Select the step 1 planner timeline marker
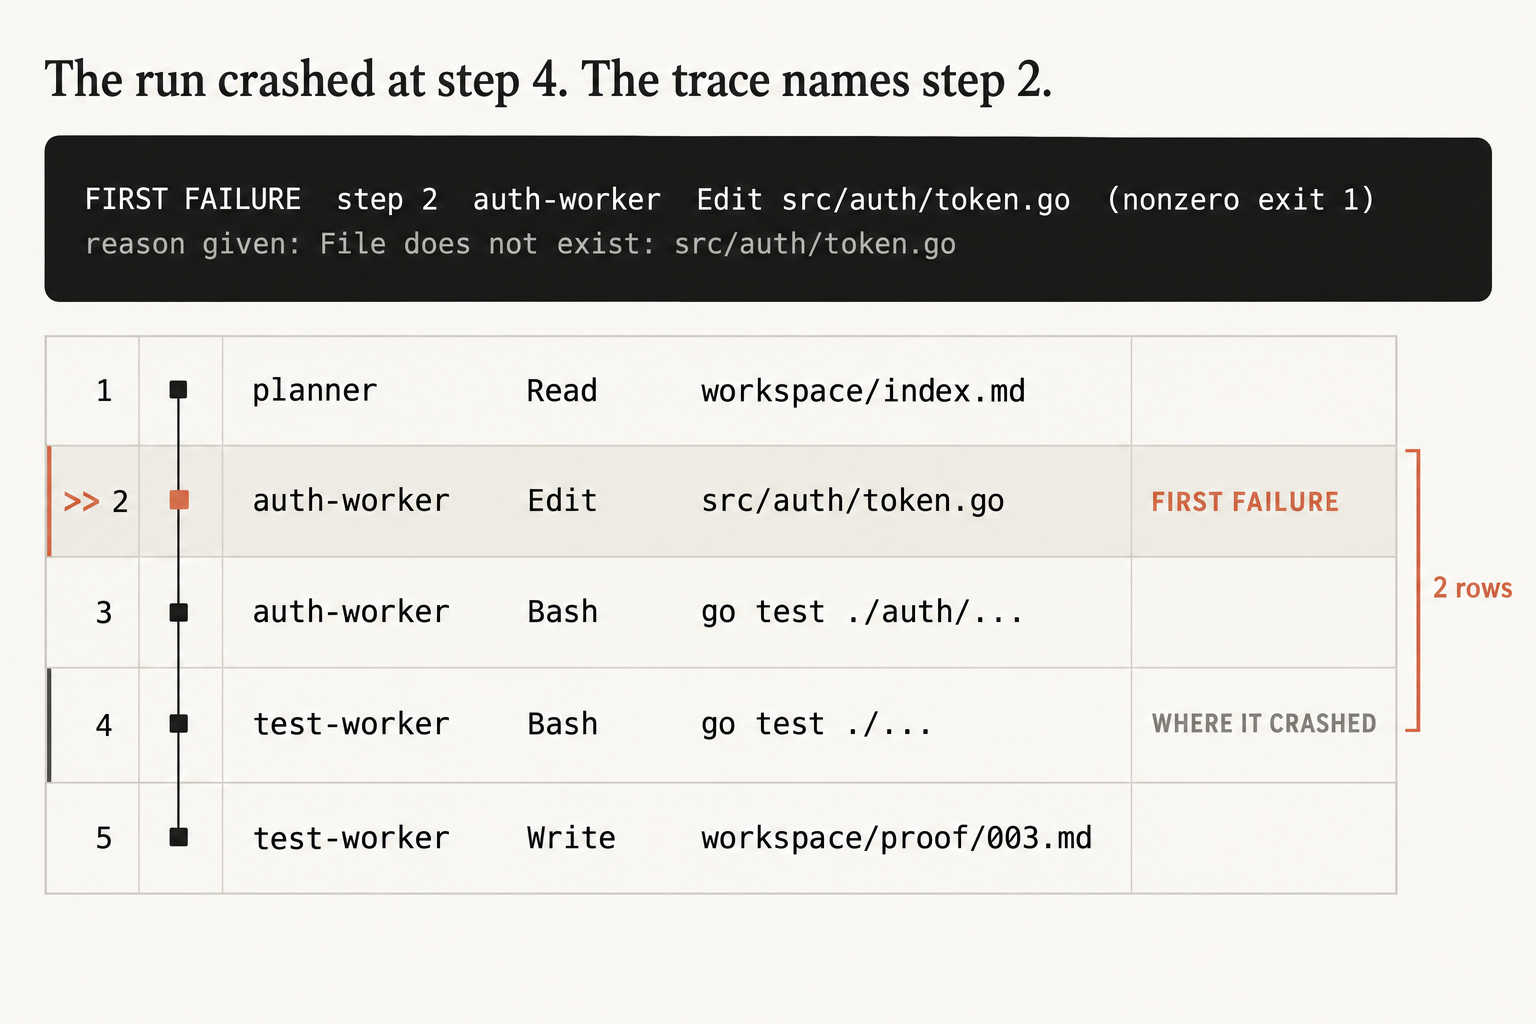The image size is (1536, 1024). 178,390
